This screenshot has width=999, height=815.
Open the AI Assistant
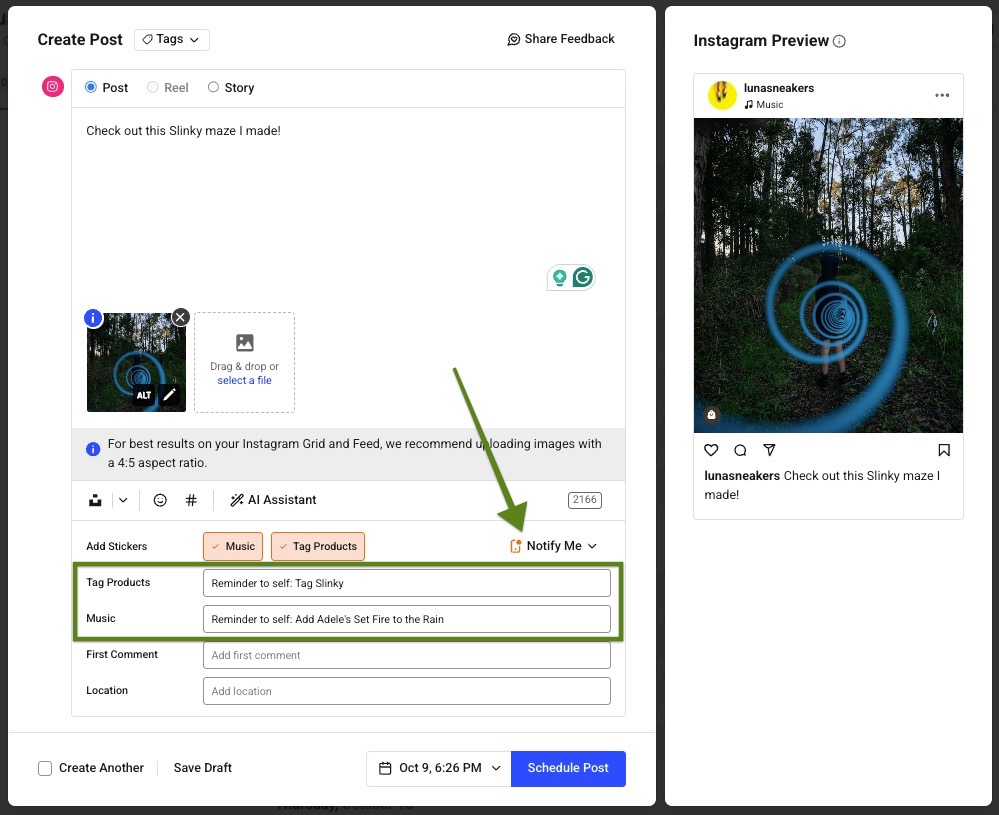point(273,500)
